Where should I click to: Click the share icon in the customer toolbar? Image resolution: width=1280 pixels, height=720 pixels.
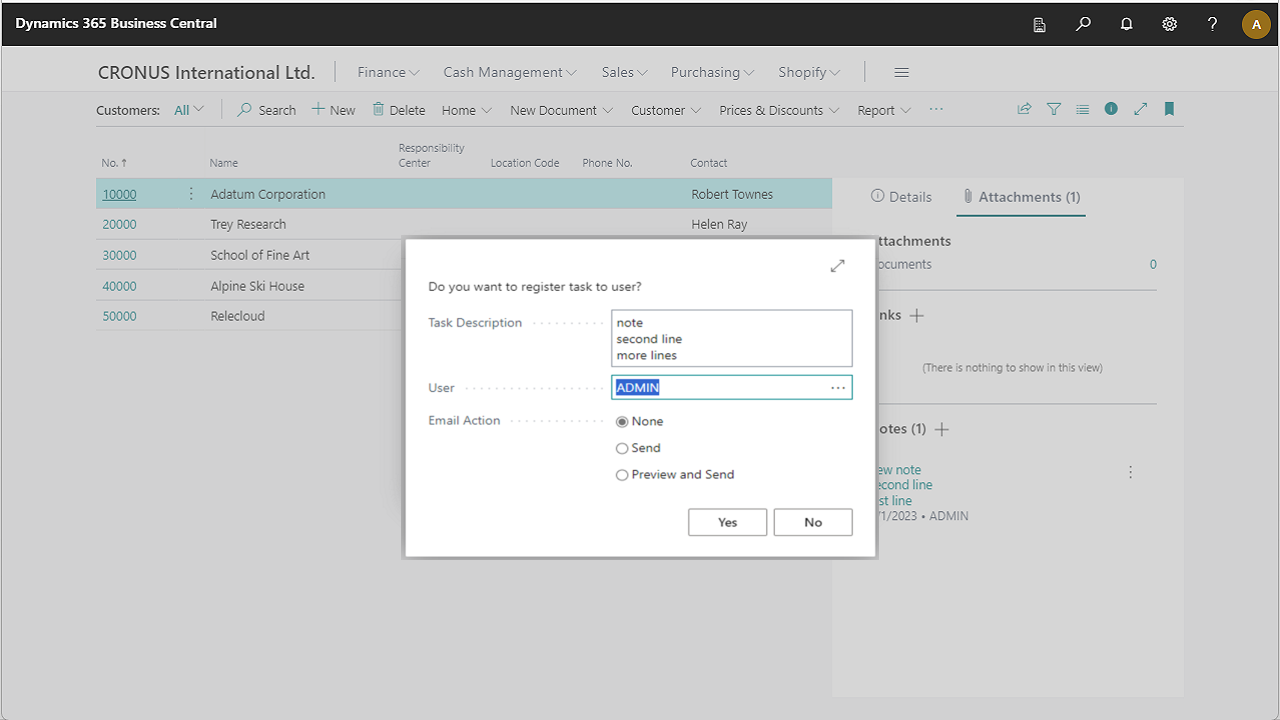point(1024,109)
